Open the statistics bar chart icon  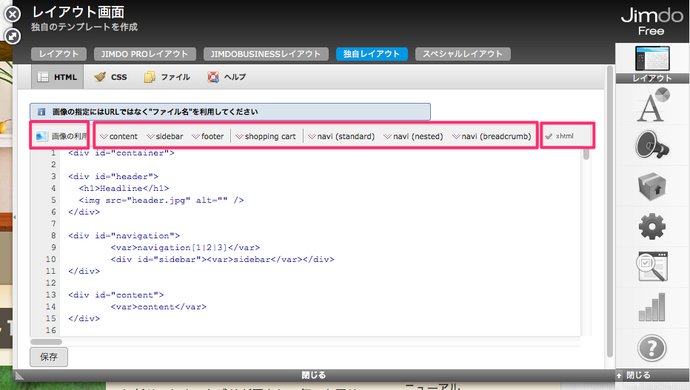click(652, 307)
